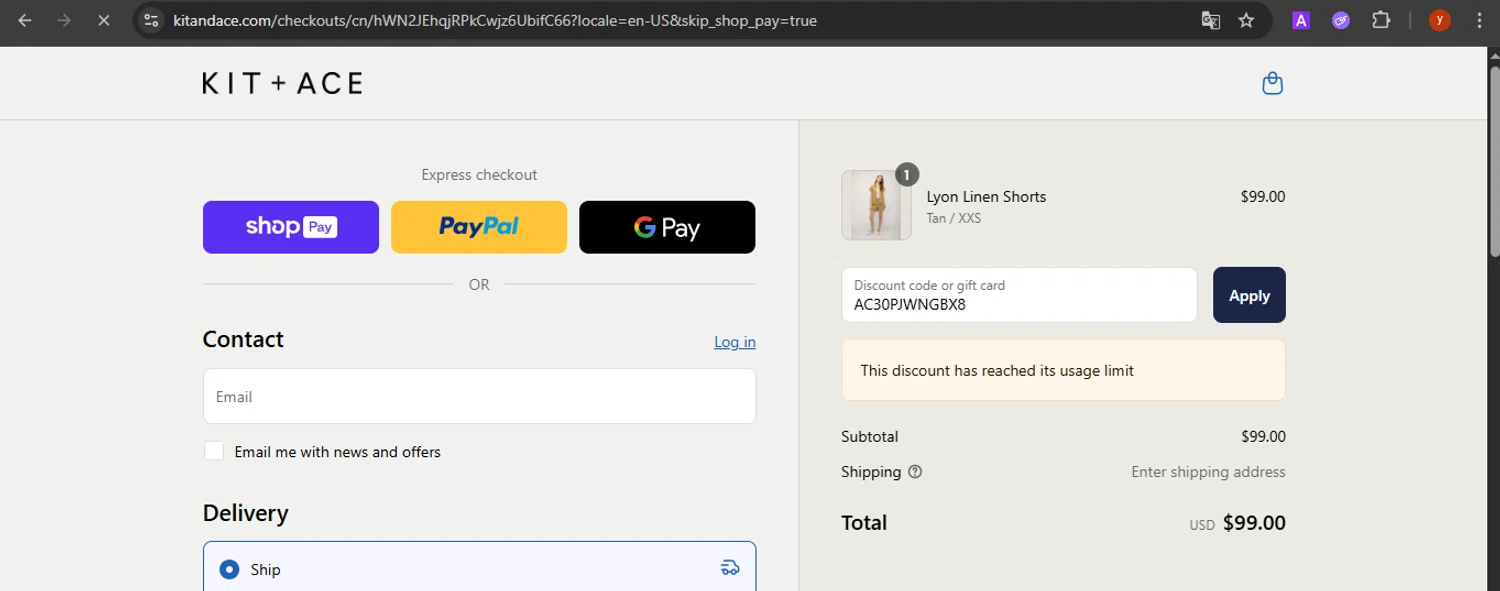
Task: Click the delivery truck icon
Action: (x=730, y=568)
